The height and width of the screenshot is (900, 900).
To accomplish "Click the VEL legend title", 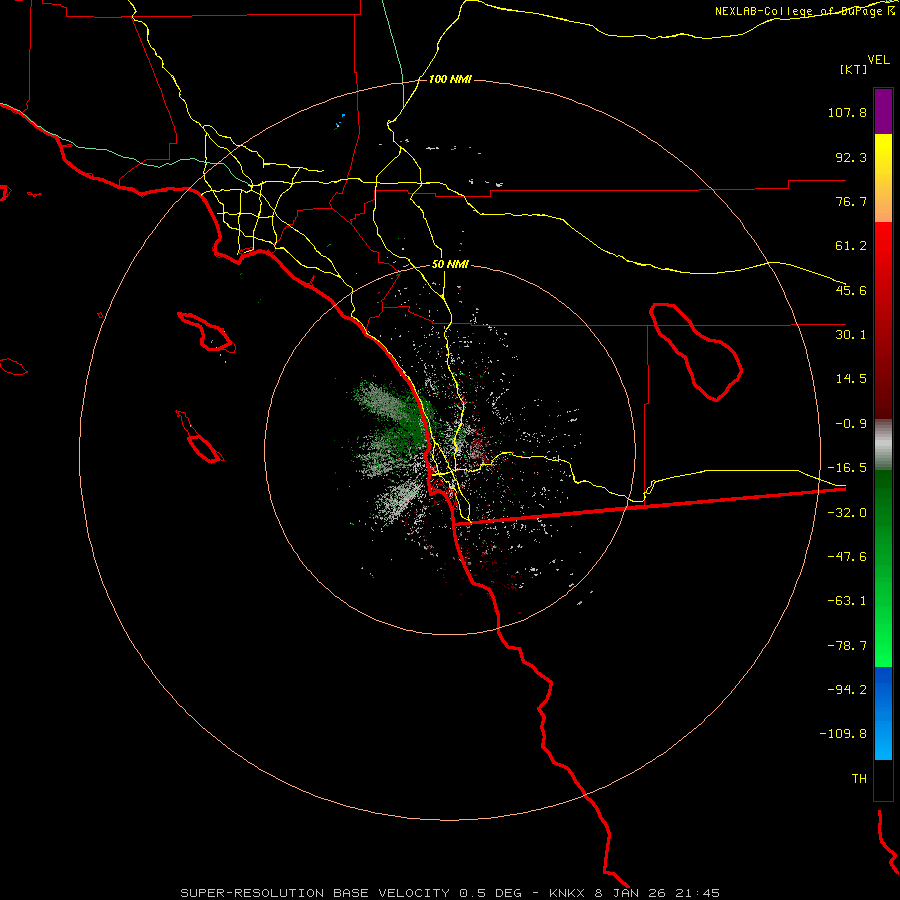I will click(878, 60).
